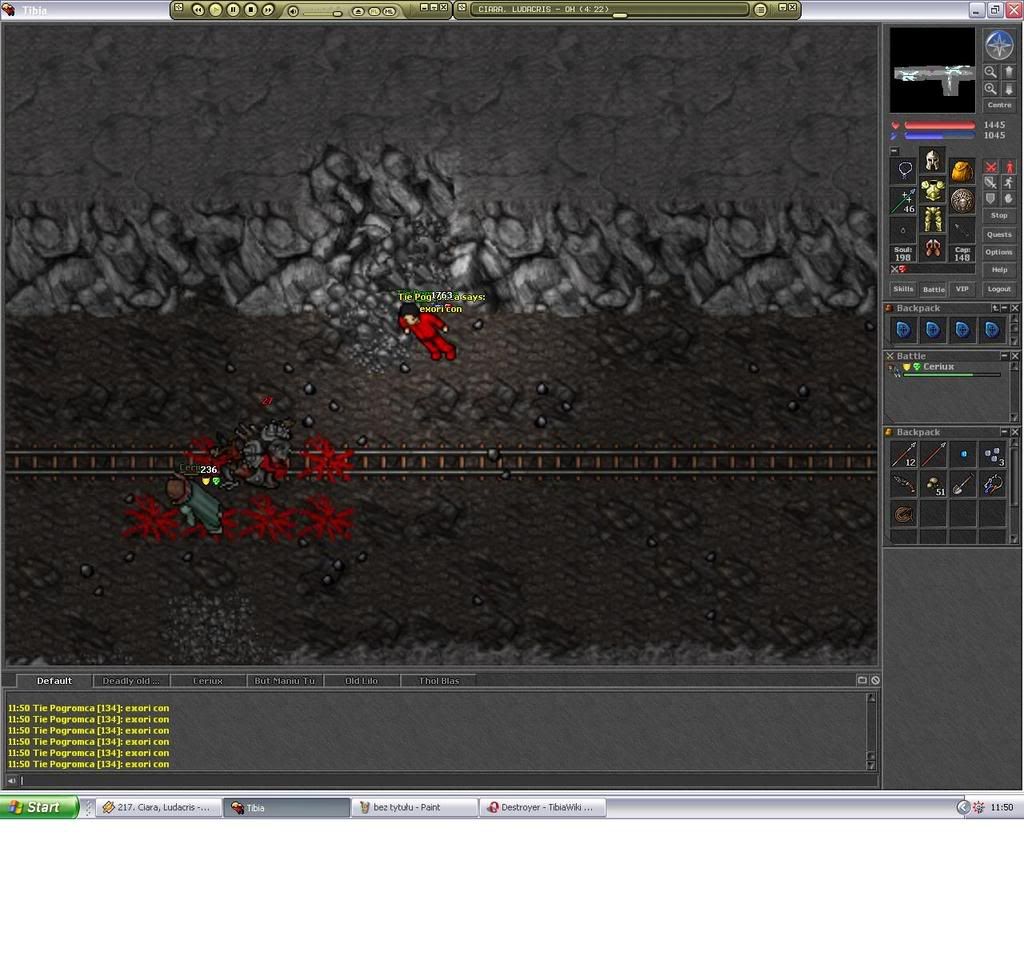Click the shovel in the lower Backpack

click(963, 485)
